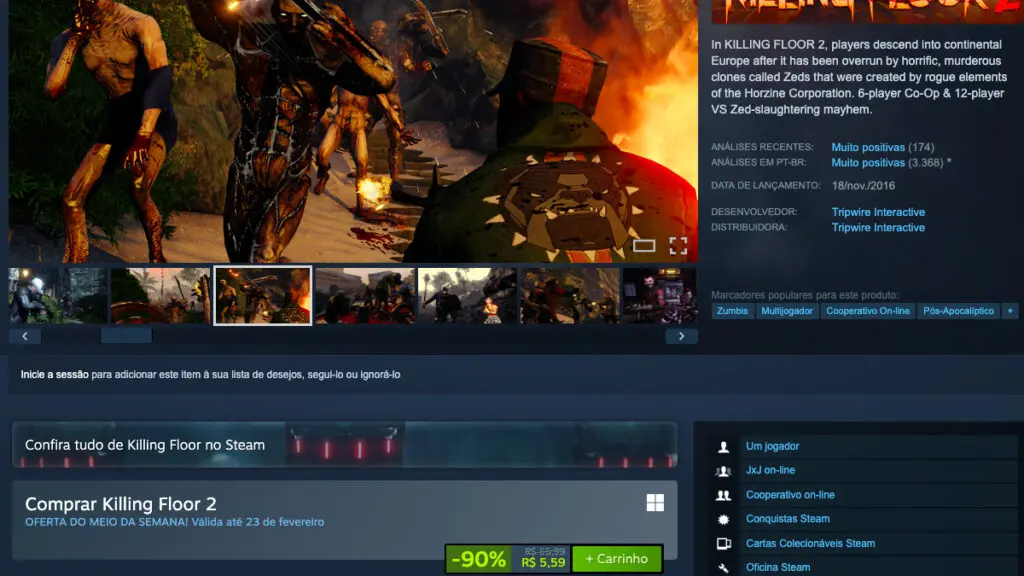Click the 'Cartas Colecionáveis Steam' cards icon
The width and height of the screenshot is (1024, 576).
[x=722, y=542]
